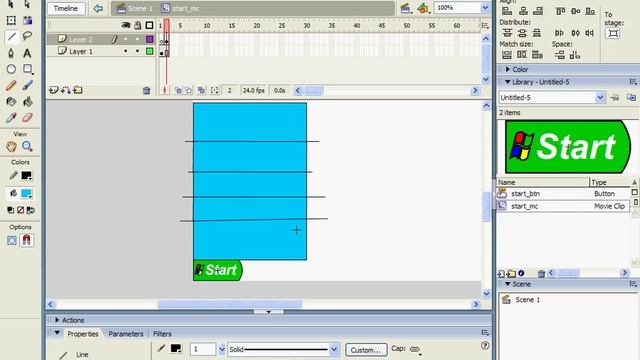Select the Free Transform tool
The height and width of the screenshot is (360, 640).
11,20
